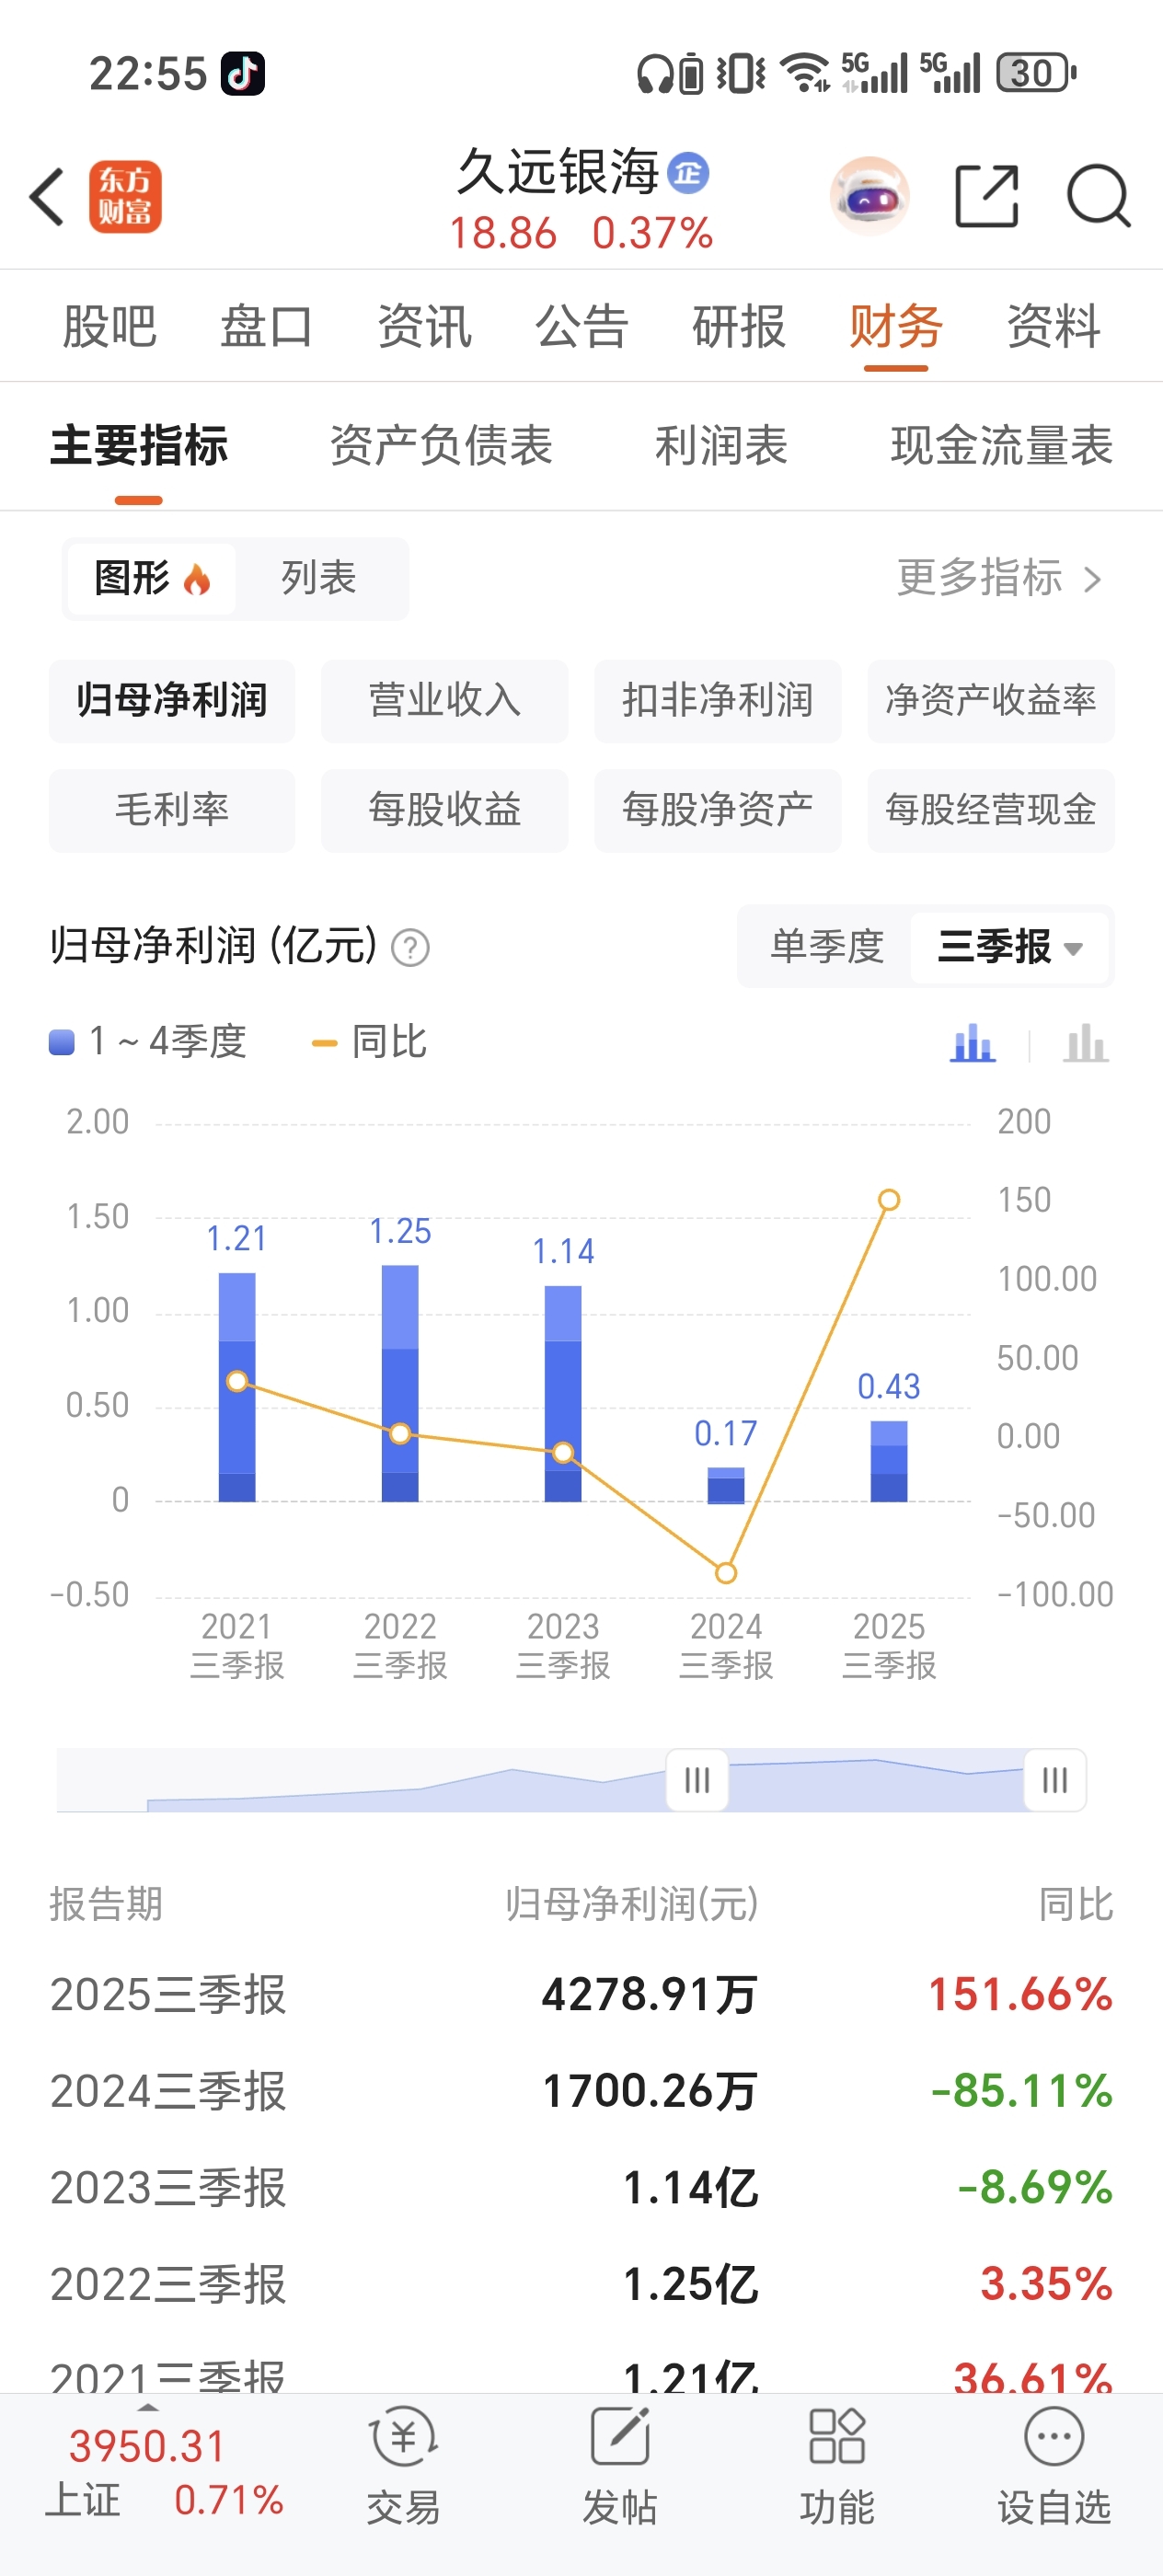This screenshot has width=1163, height=2576.
Task: Open the 研报 tab
Action: (739, 327)
